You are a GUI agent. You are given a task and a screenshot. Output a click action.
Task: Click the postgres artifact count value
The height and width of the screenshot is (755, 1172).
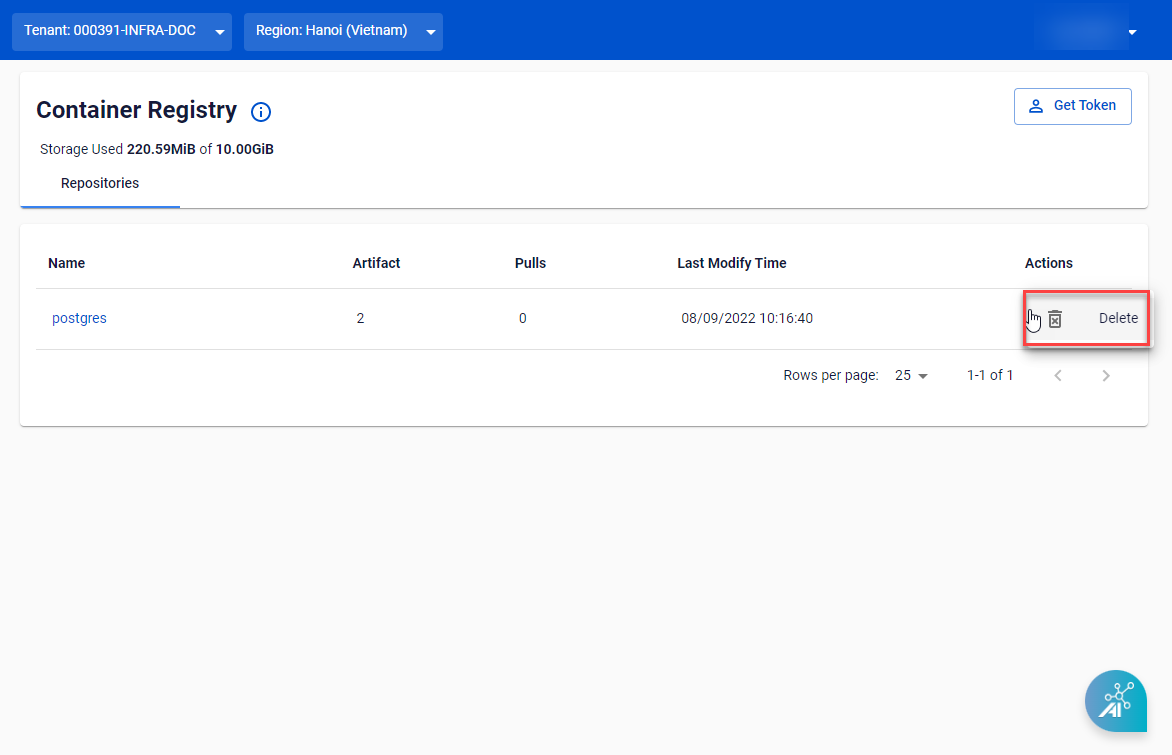[x=360, y=318]
